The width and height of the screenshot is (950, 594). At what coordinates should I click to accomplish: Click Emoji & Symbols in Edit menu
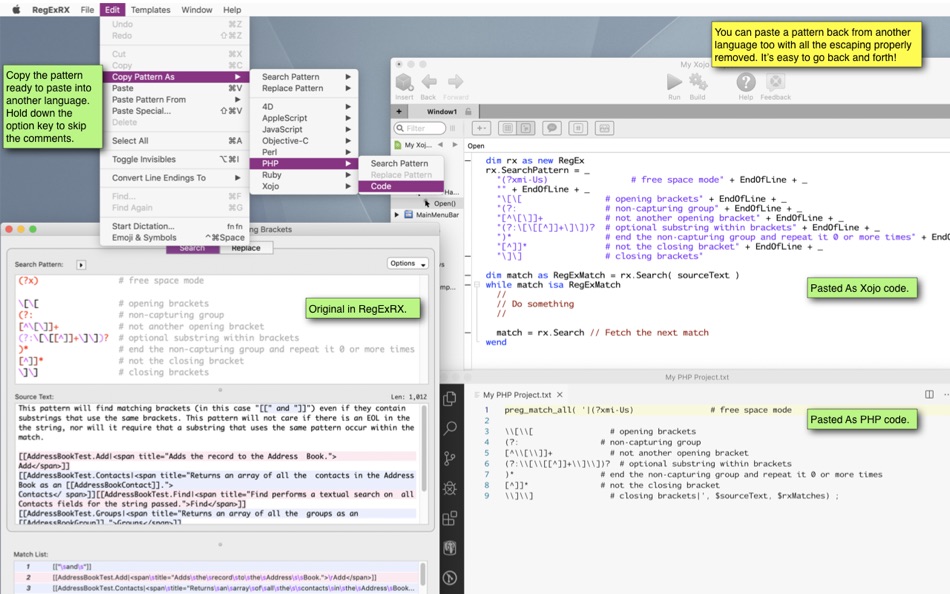pyautogui.click(x=174, y=238)
